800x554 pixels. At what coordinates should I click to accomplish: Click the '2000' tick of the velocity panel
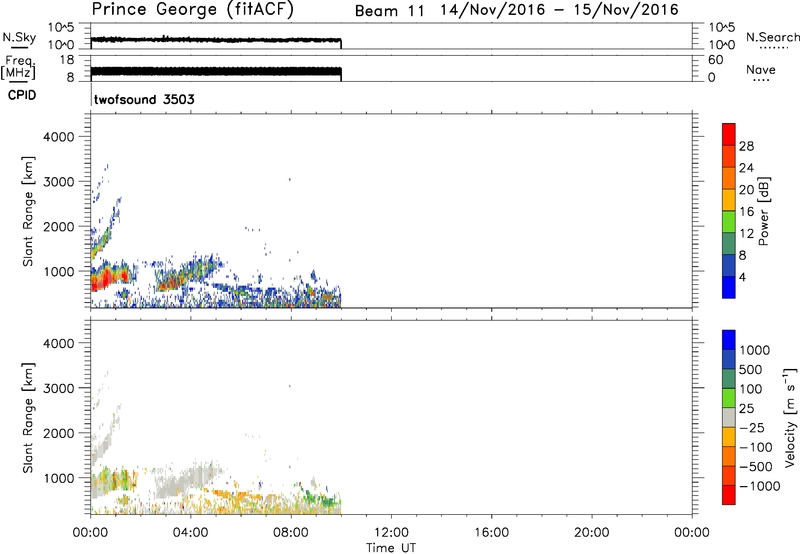coord(59,433)
